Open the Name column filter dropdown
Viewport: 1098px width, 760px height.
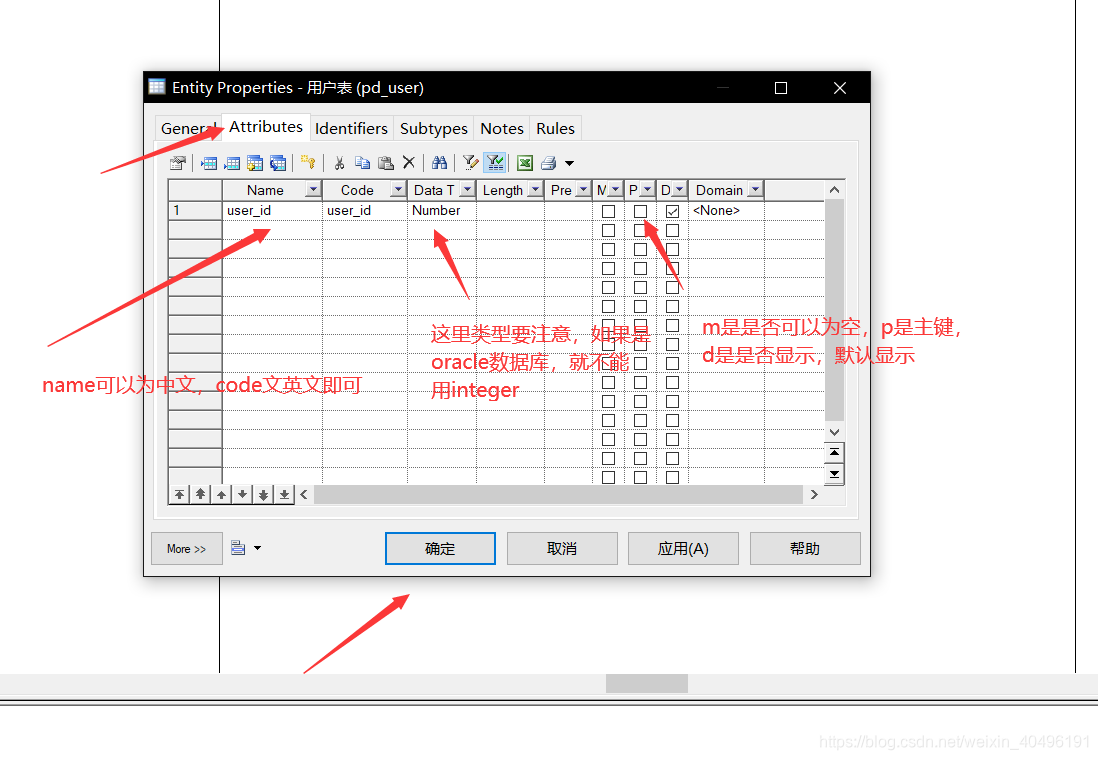coord(313,190)
